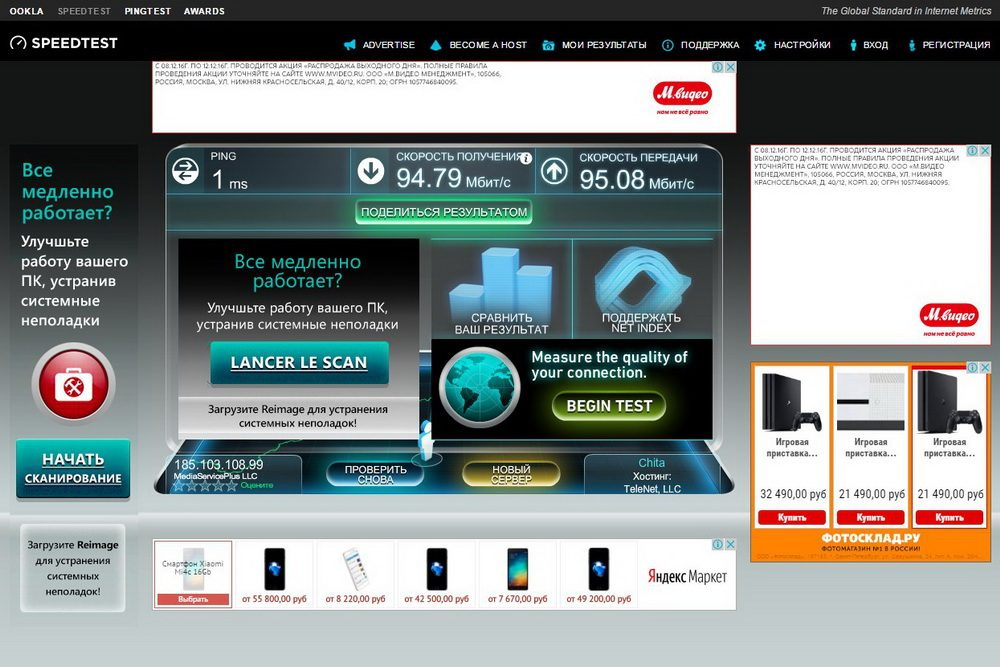Click the M.Видео logo in top banner

click(682, 96)
